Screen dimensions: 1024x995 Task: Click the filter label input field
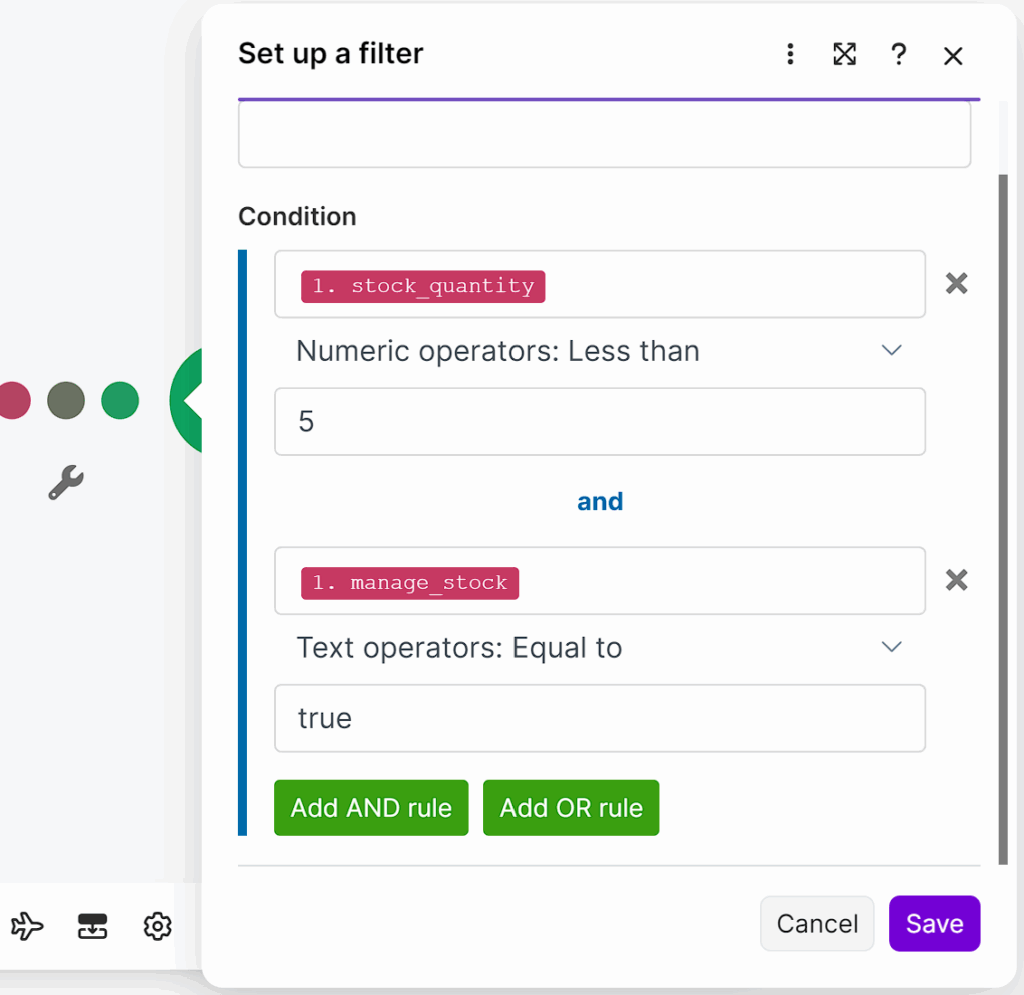[x=604, y=135]
